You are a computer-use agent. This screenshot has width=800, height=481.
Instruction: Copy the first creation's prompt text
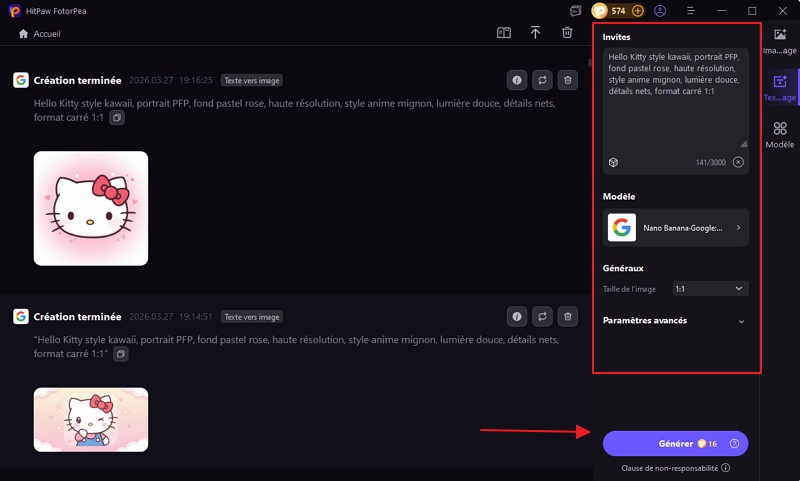pyautogui.click(x=117, y=118)
